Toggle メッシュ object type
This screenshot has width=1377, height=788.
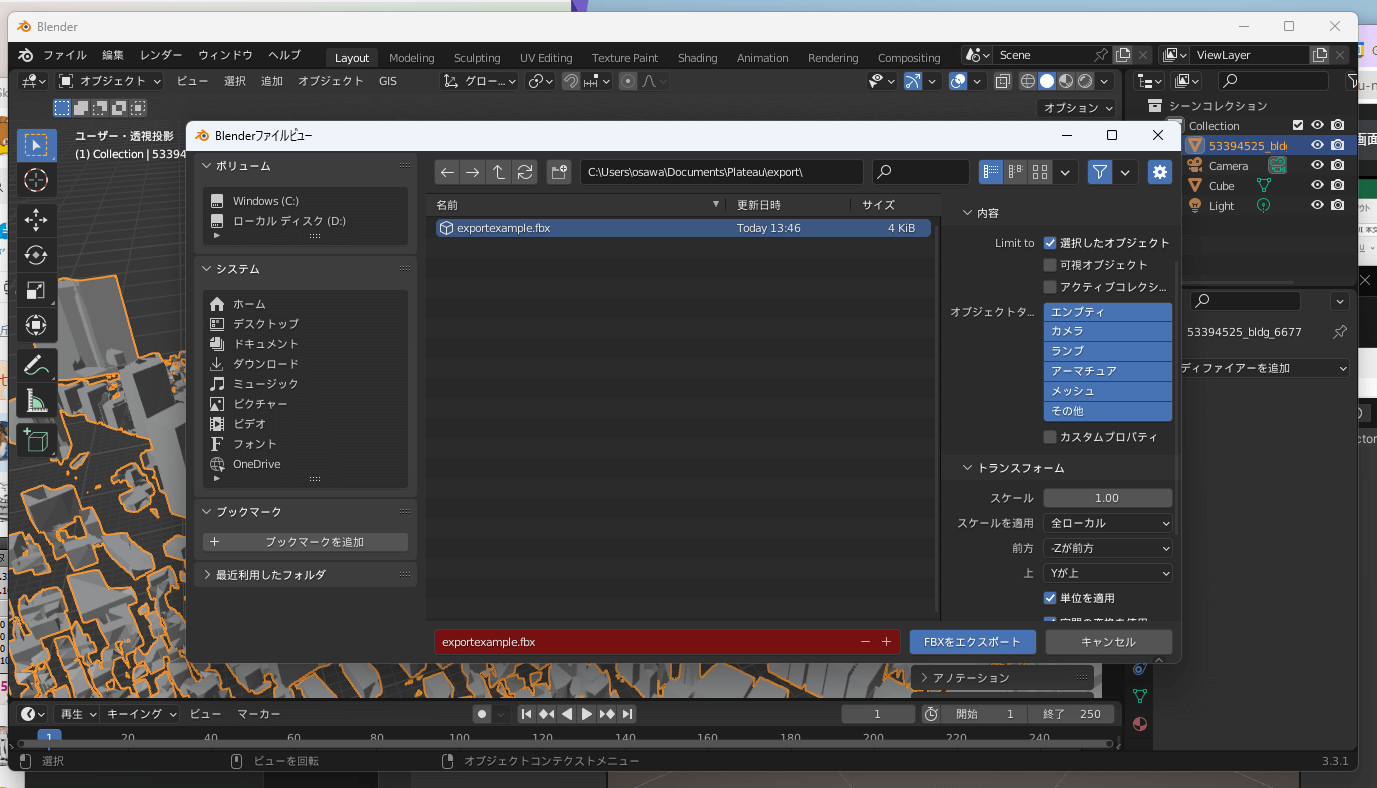1107,391
